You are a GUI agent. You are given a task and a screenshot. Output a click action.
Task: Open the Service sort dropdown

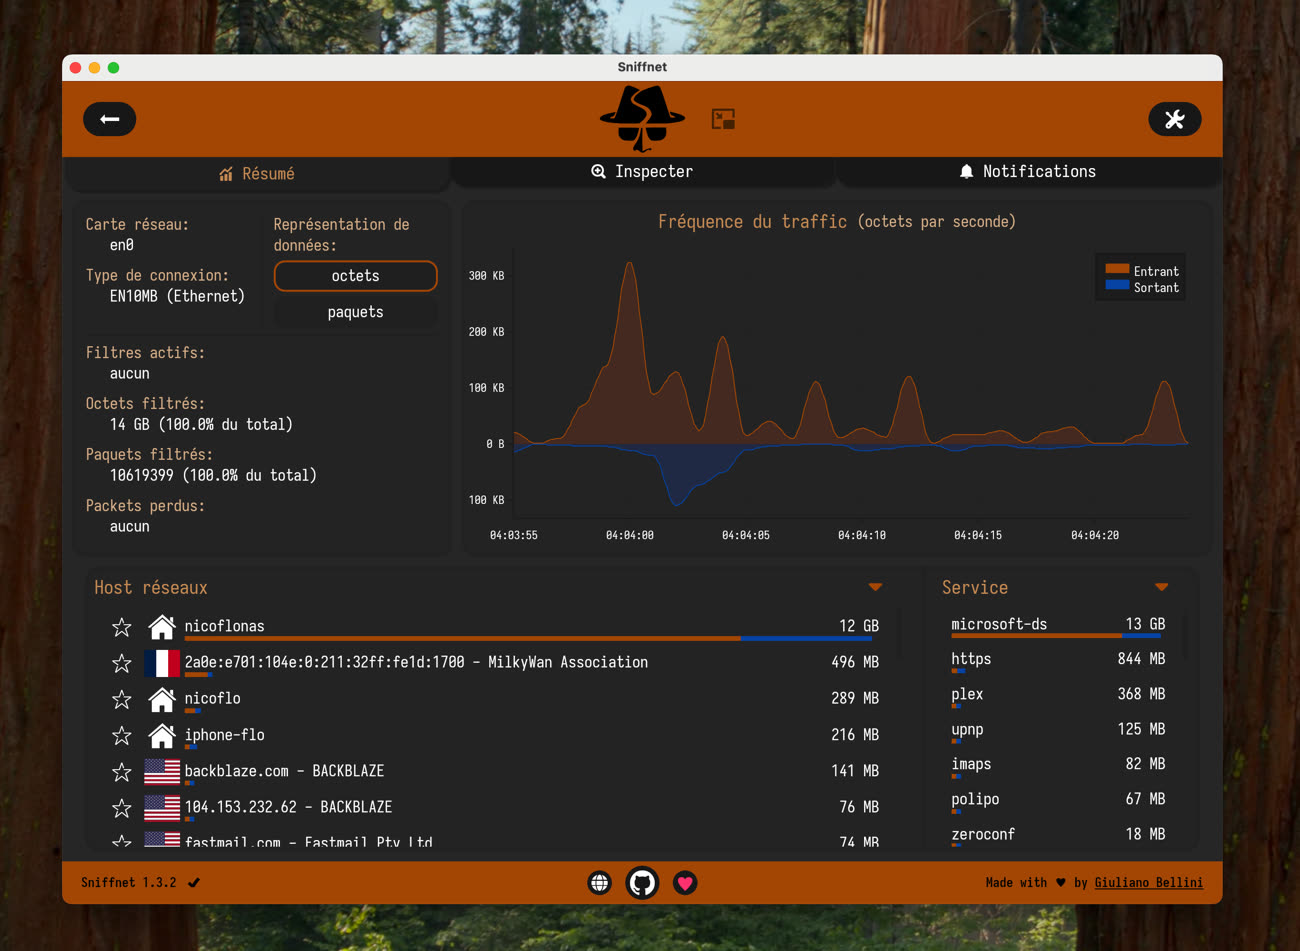click(1161, 587)
